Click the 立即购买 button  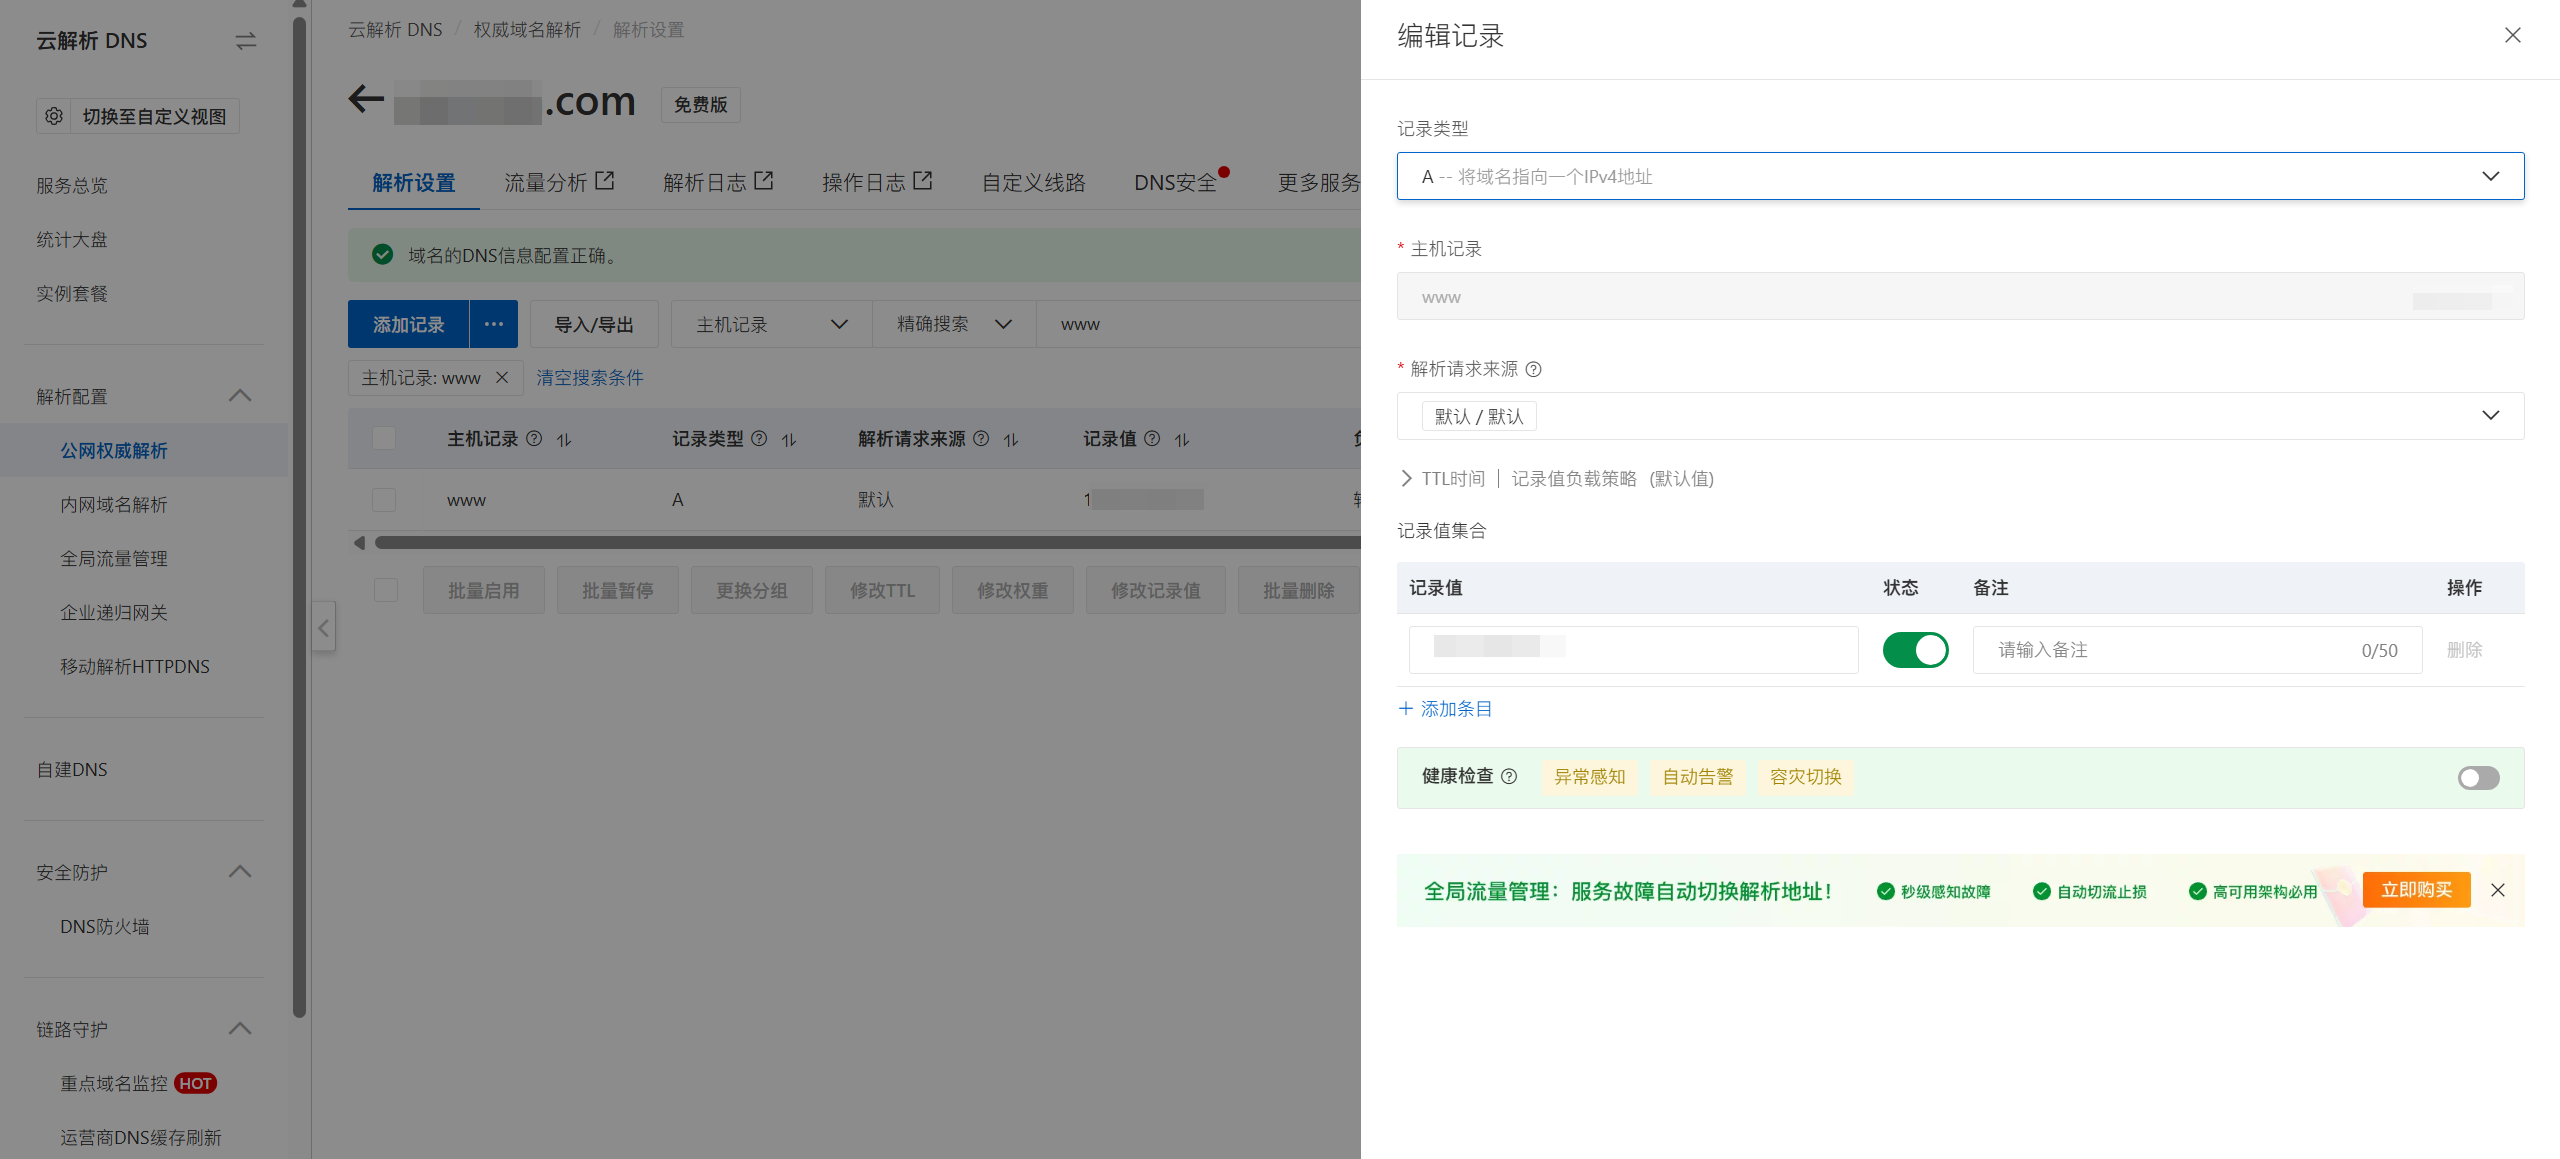coord(2416,890)
